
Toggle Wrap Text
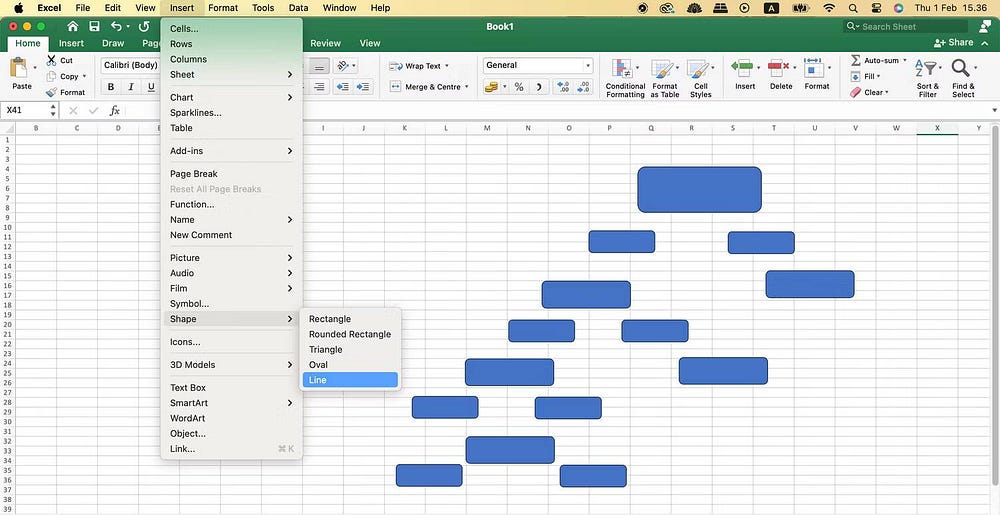click(418, 66)
